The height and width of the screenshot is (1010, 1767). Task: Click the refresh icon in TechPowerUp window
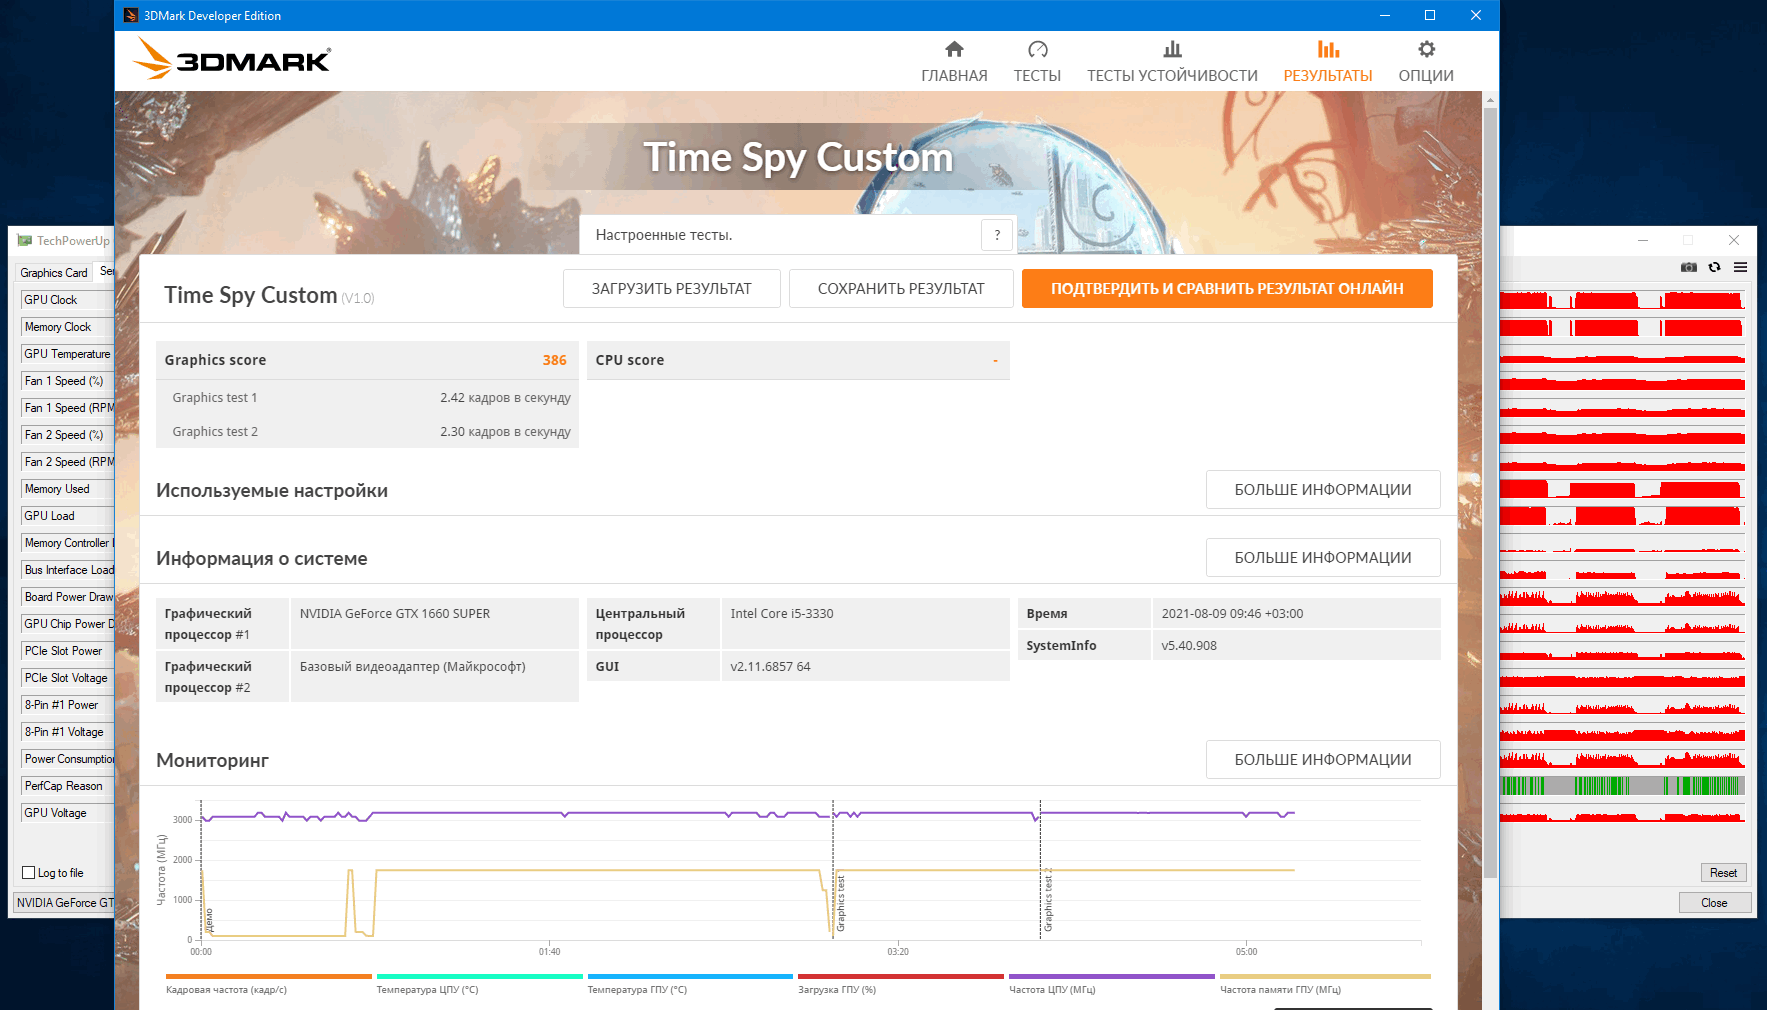tap(1715, 267)
